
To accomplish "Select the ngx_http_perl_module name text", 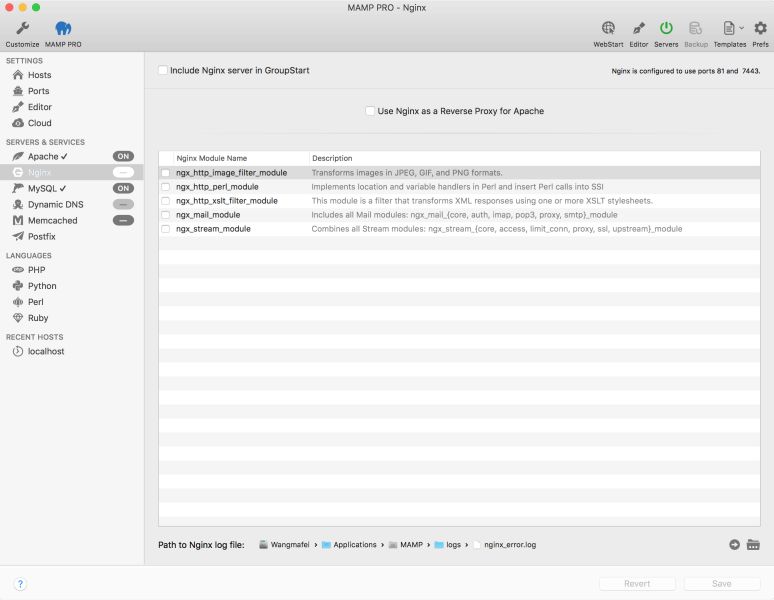I will point(217,187).
